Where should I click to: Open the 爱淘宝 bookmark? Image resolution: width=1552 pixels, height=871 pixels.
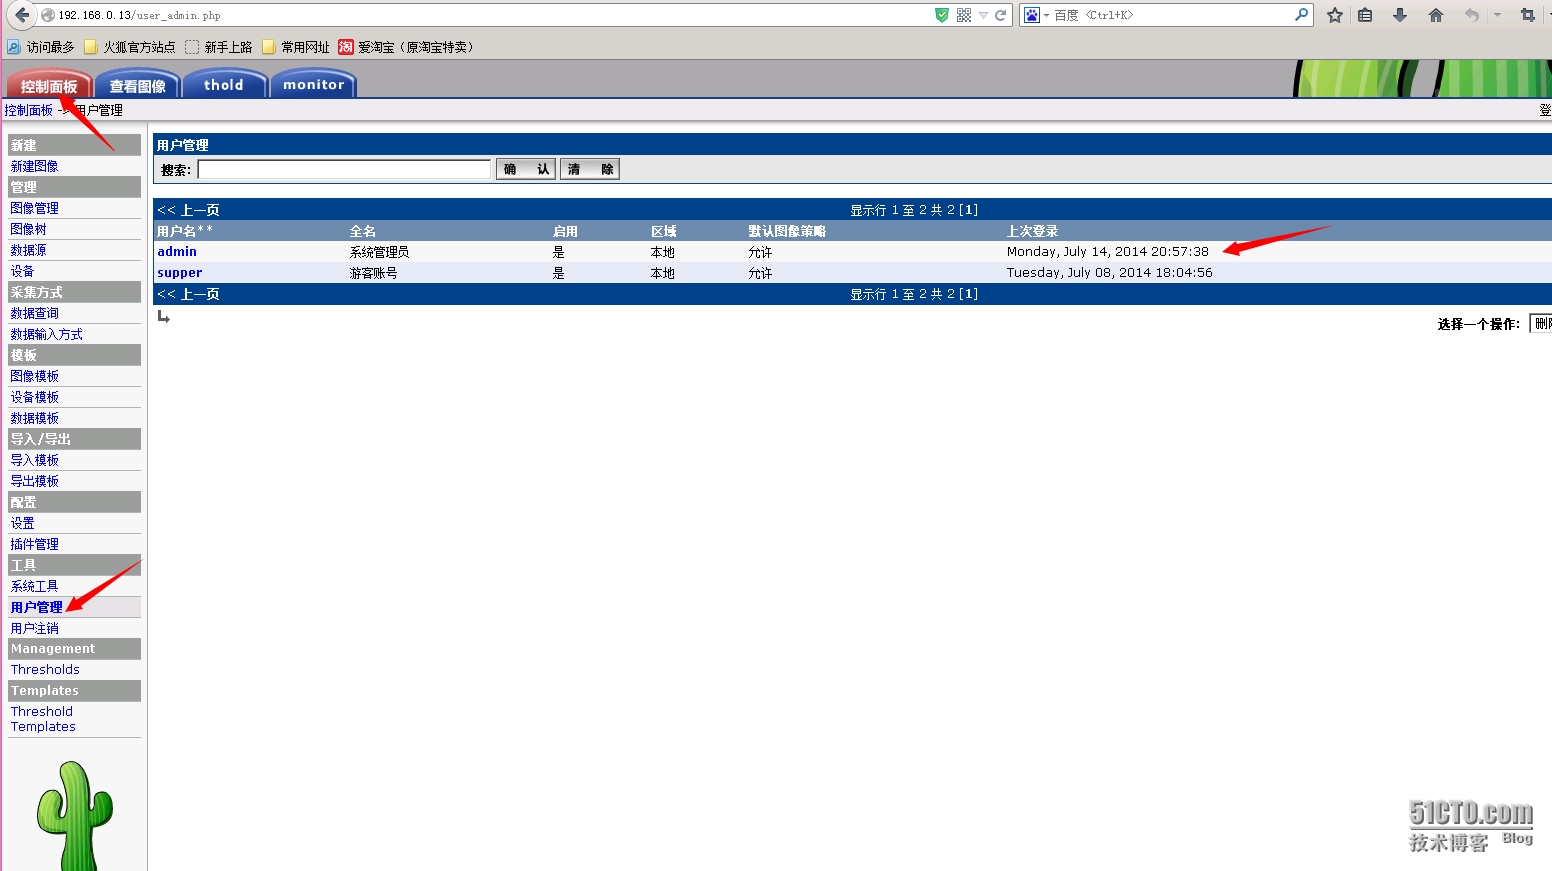pyautogui.click(x=406, y=47)
